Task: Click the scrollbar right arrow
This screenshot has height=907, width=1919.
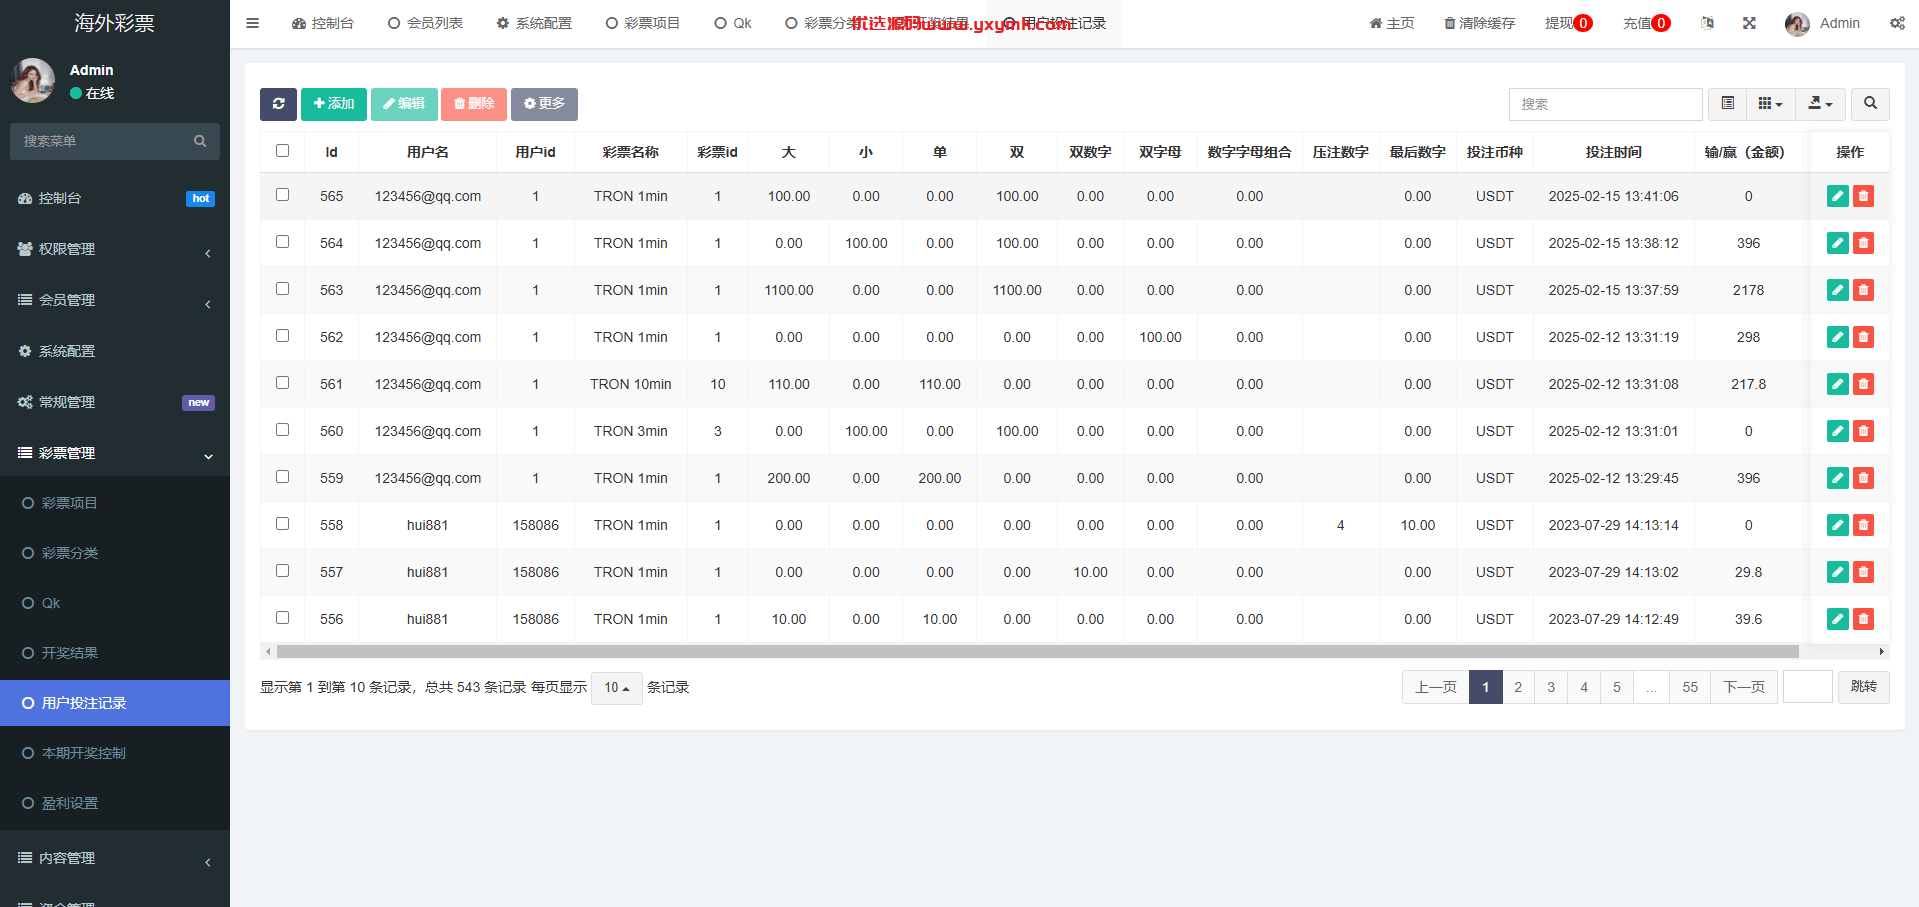Action: [1882, 651]
